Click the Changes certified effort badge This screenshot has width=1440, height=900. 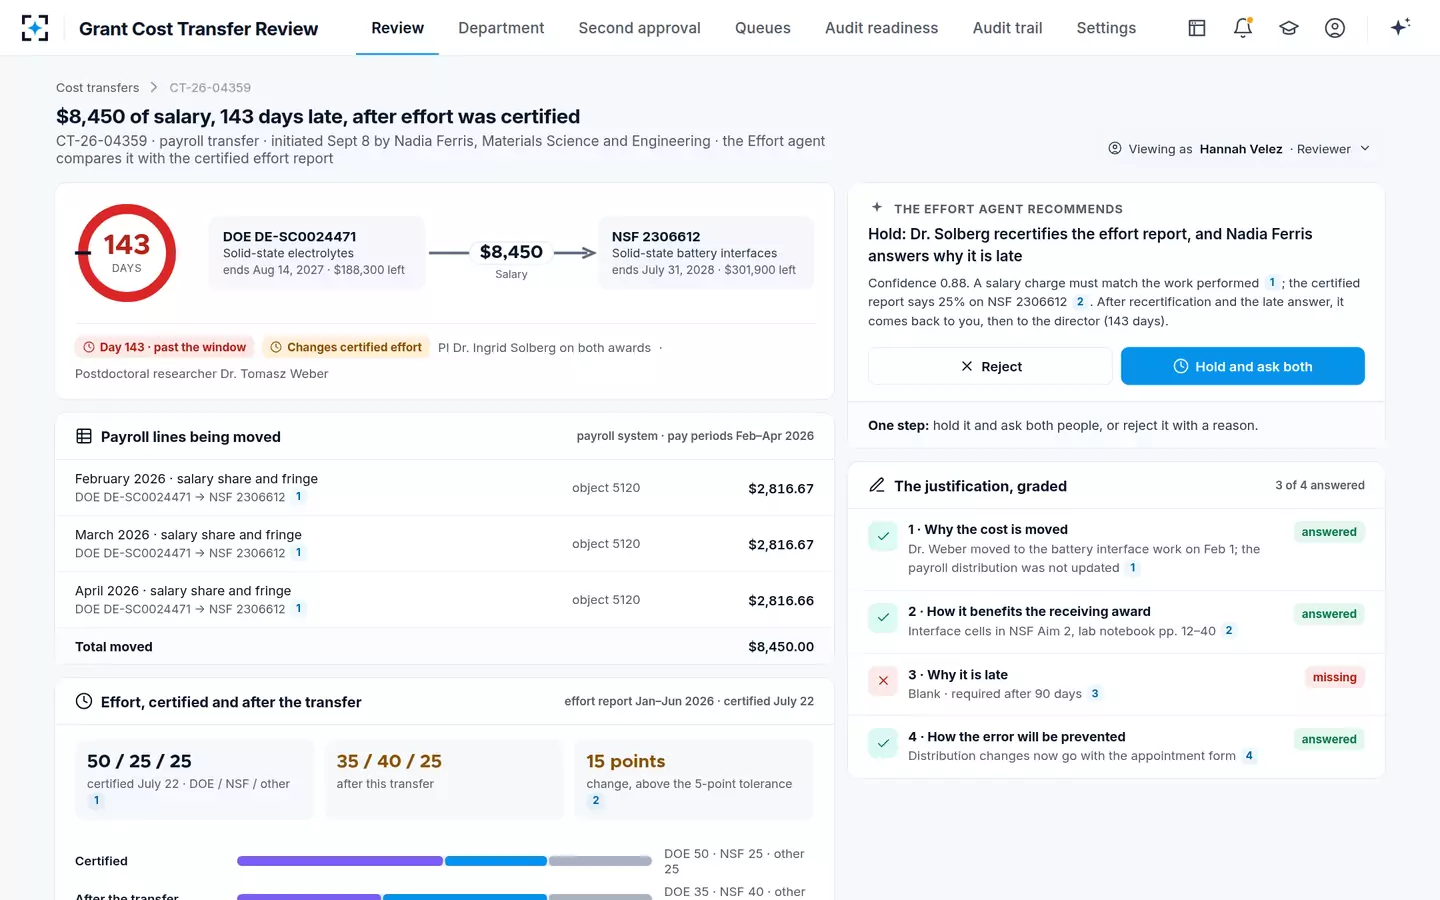point(346,347)
